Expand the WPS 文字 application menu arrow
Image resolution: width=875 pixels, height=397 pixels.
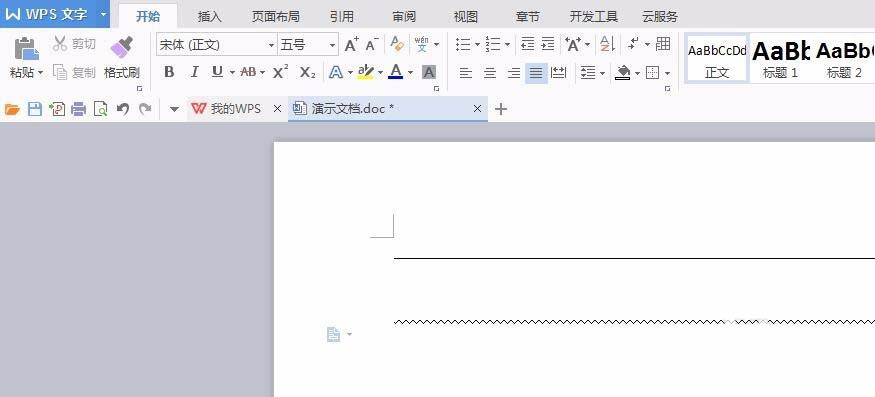103,14
